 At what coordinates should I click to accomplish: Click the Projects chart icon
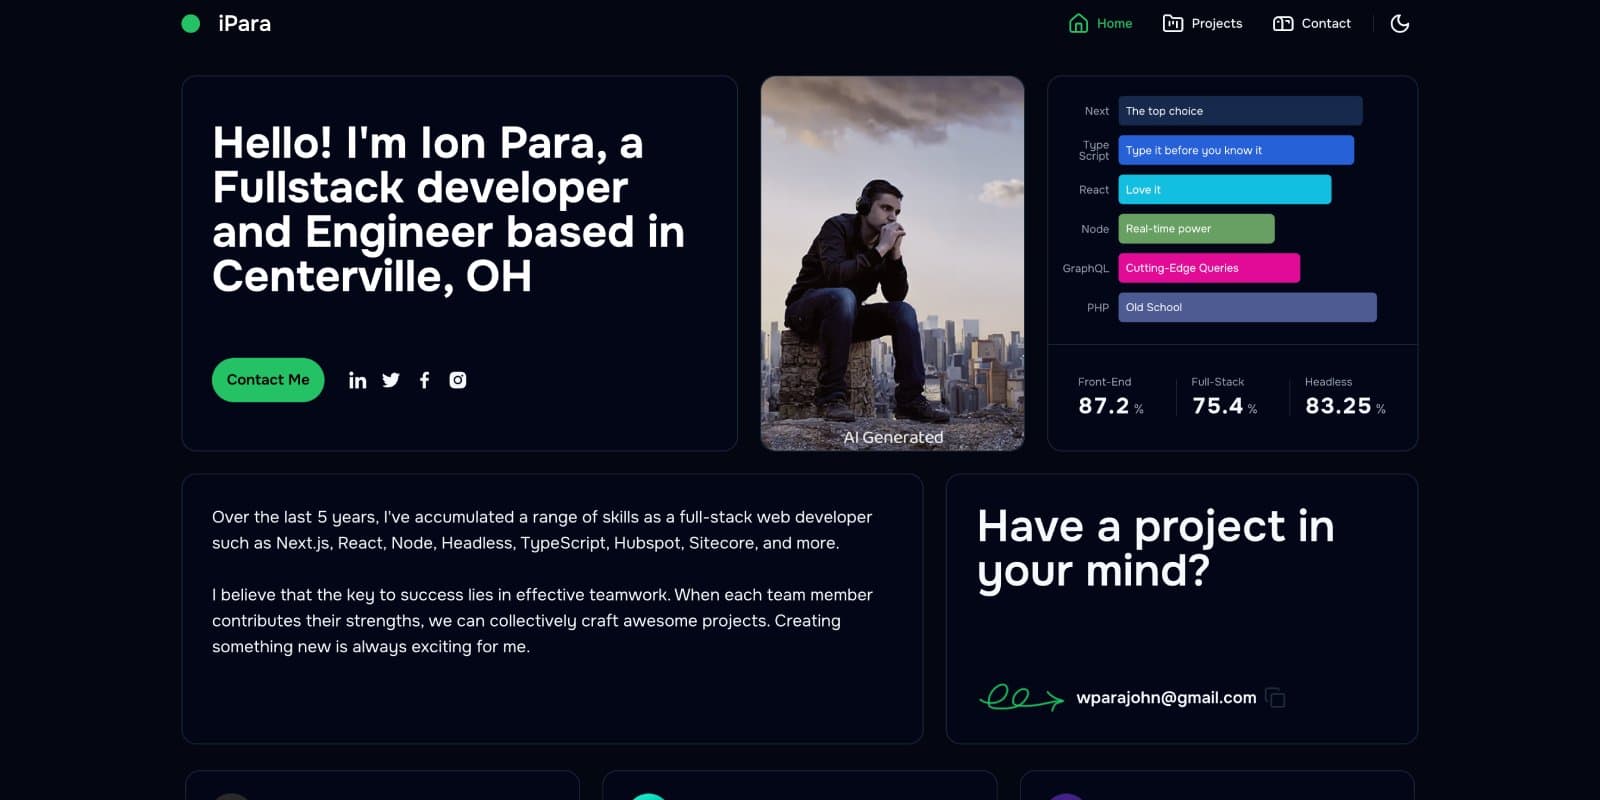[x=1173, y=23]
